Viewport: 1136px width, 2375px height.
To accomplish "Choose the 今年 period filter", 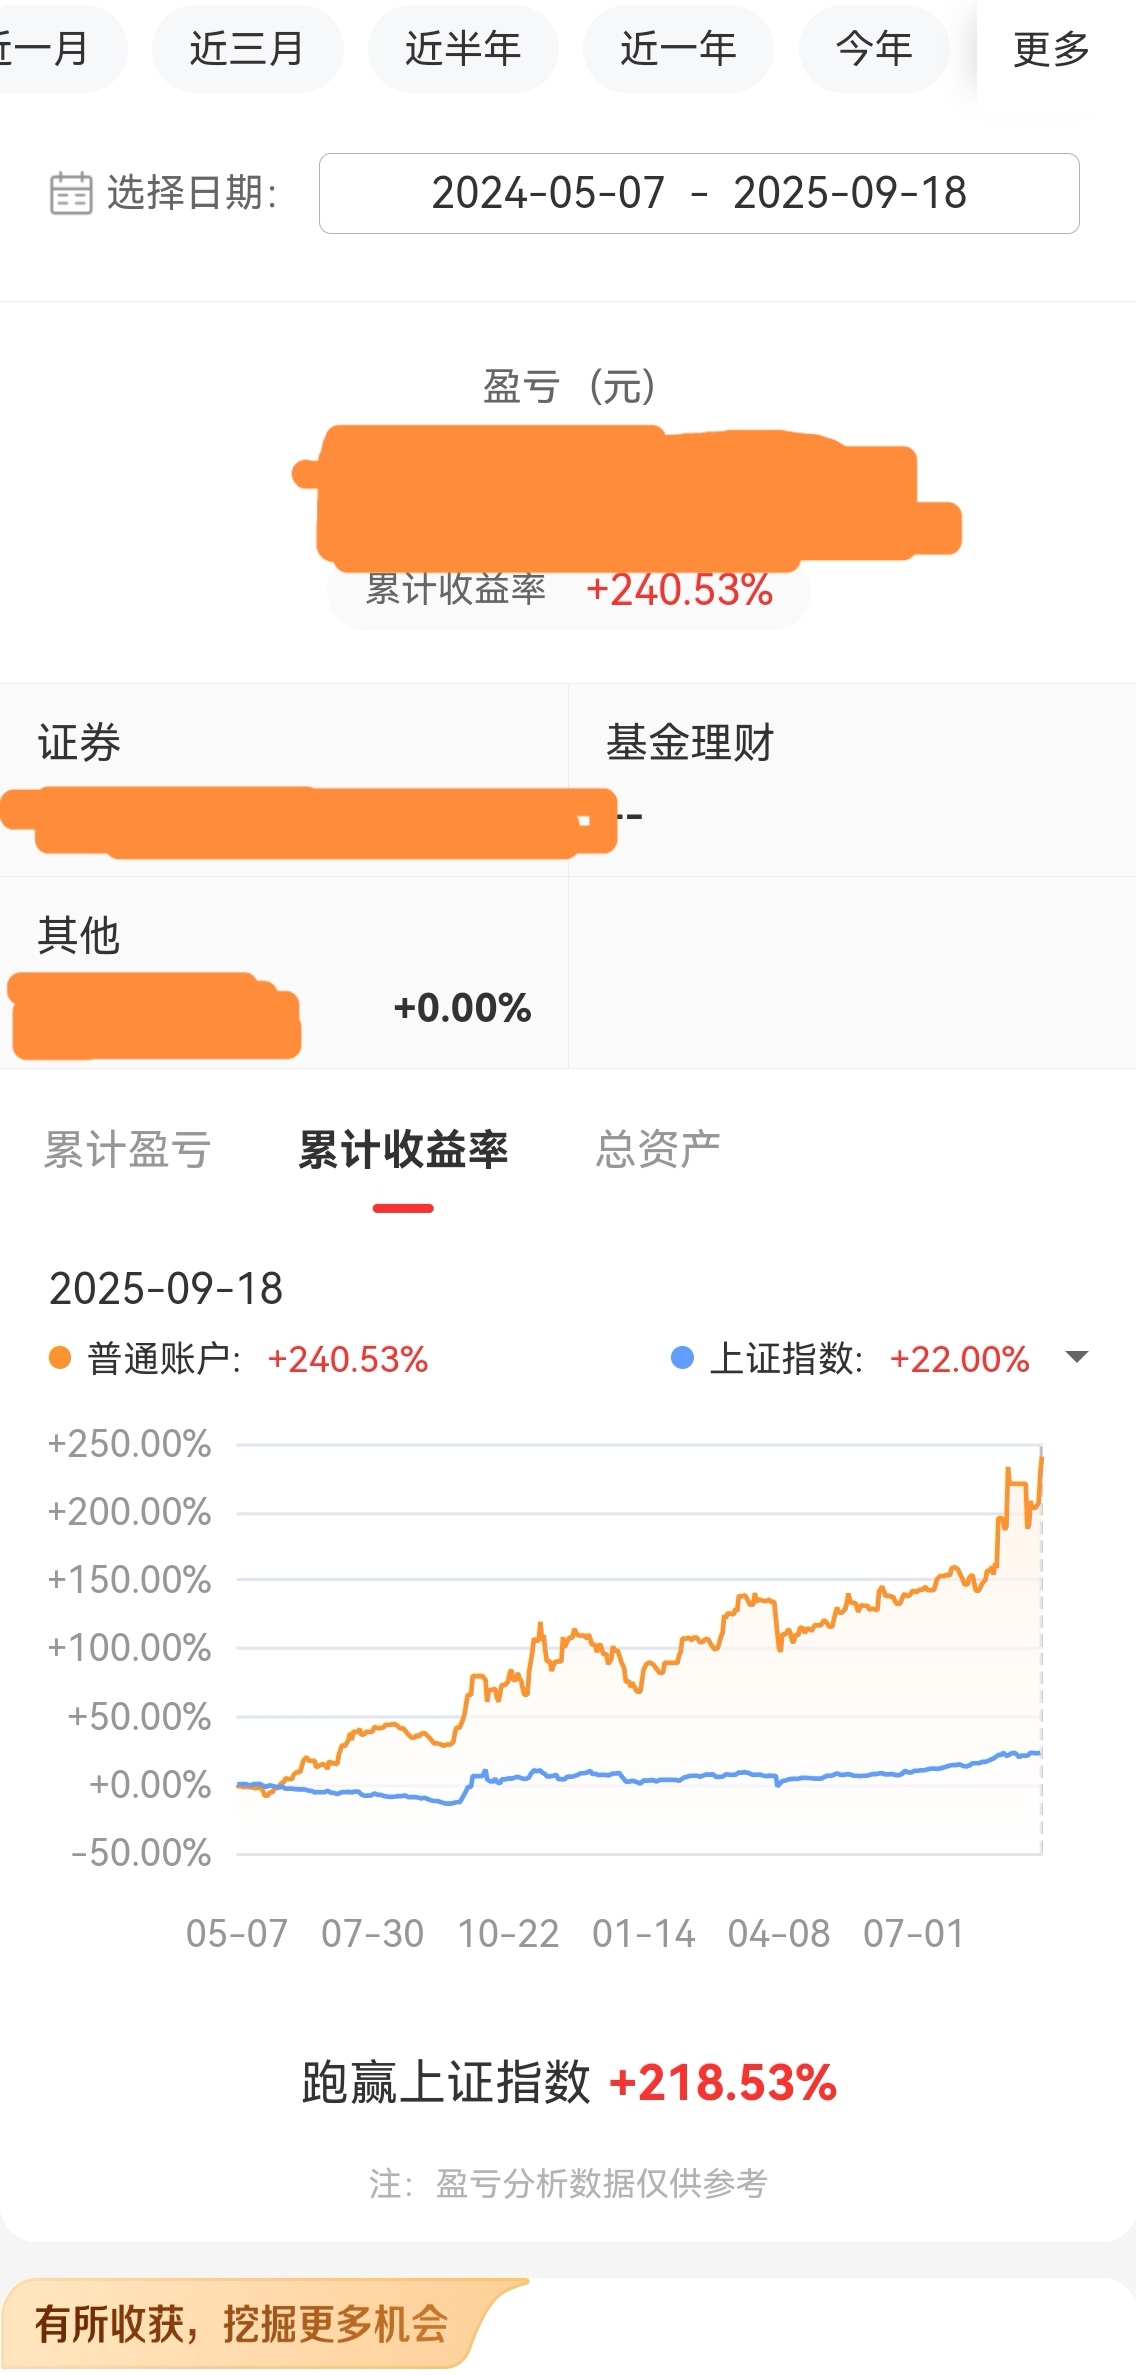I will tap(874, 48).
